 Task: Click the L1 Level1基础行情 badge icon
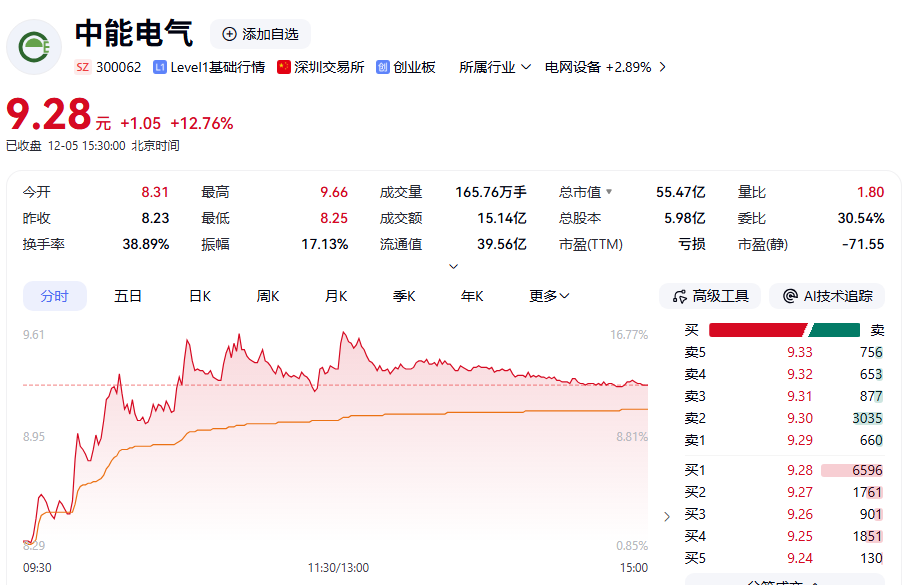(160, 67)
